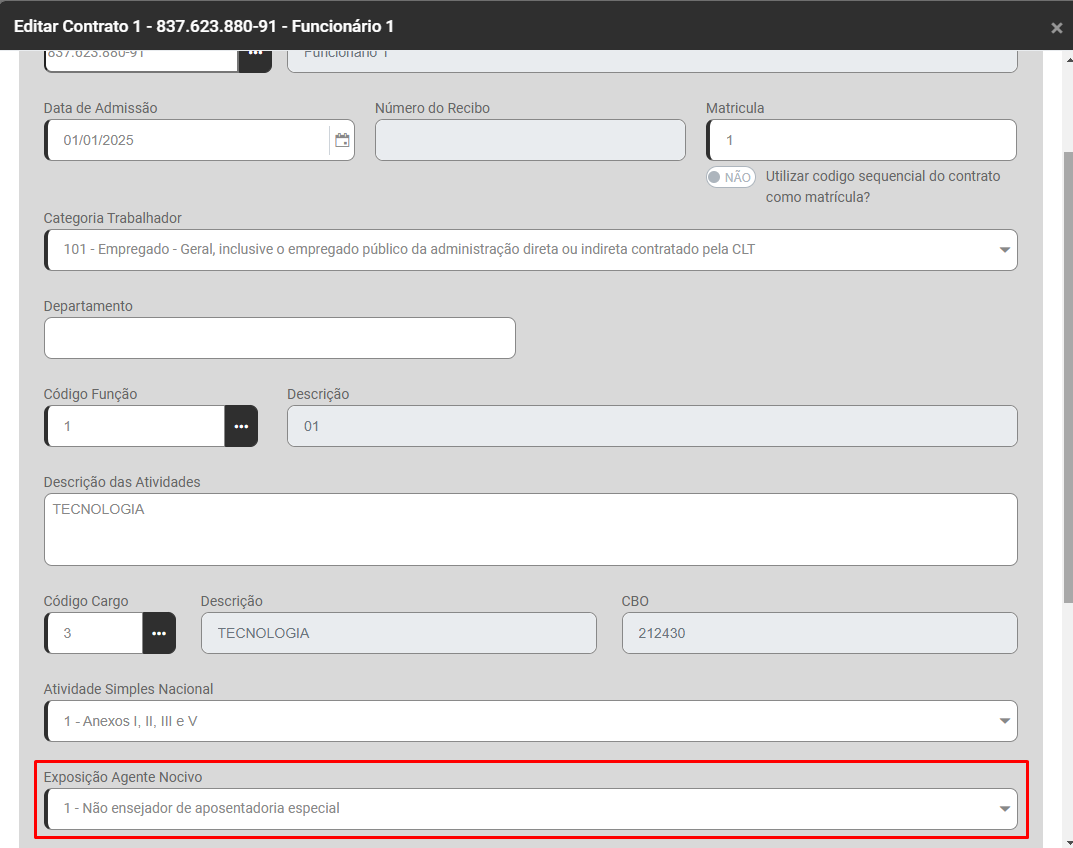Click the calendar icon in Data de Admissão
Screen dimensions: 1073x848
(x=342, y=140)
